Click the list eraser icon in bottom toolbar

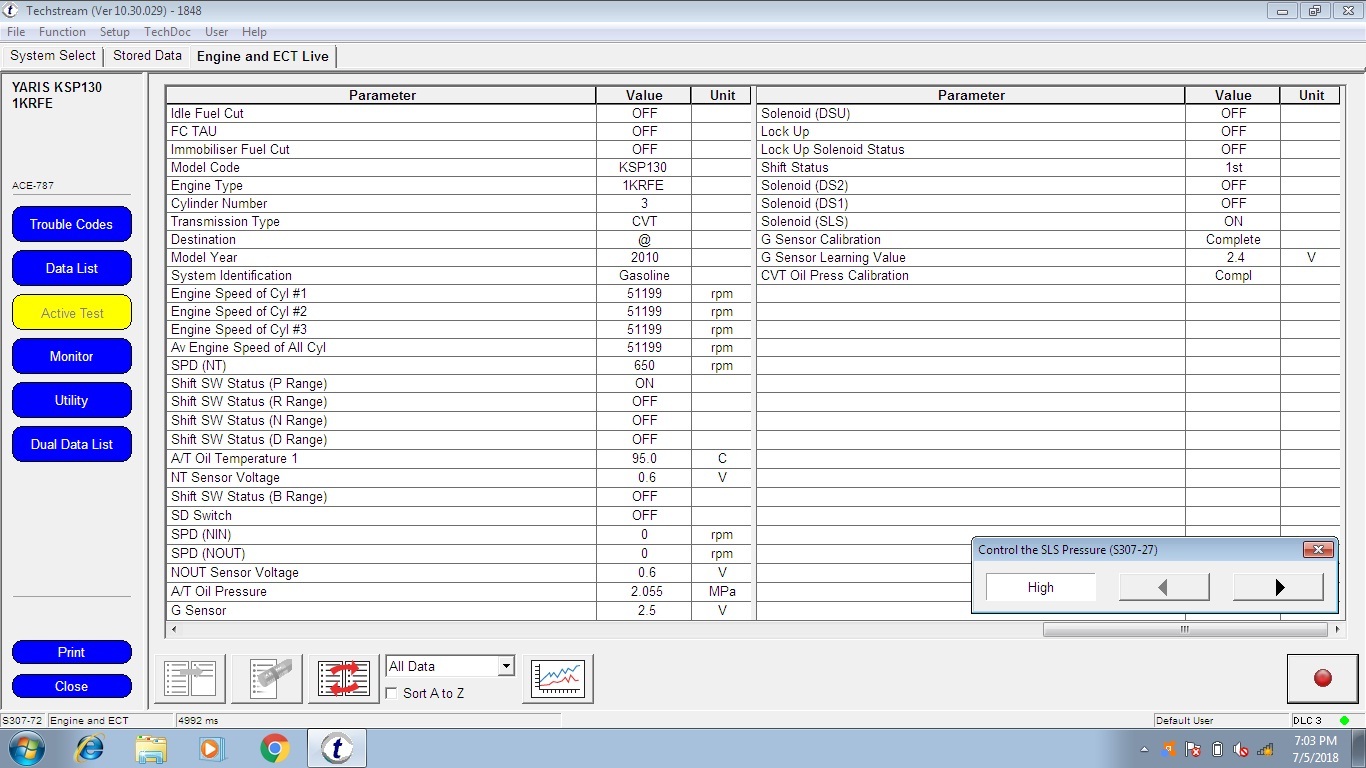point(267,679)
